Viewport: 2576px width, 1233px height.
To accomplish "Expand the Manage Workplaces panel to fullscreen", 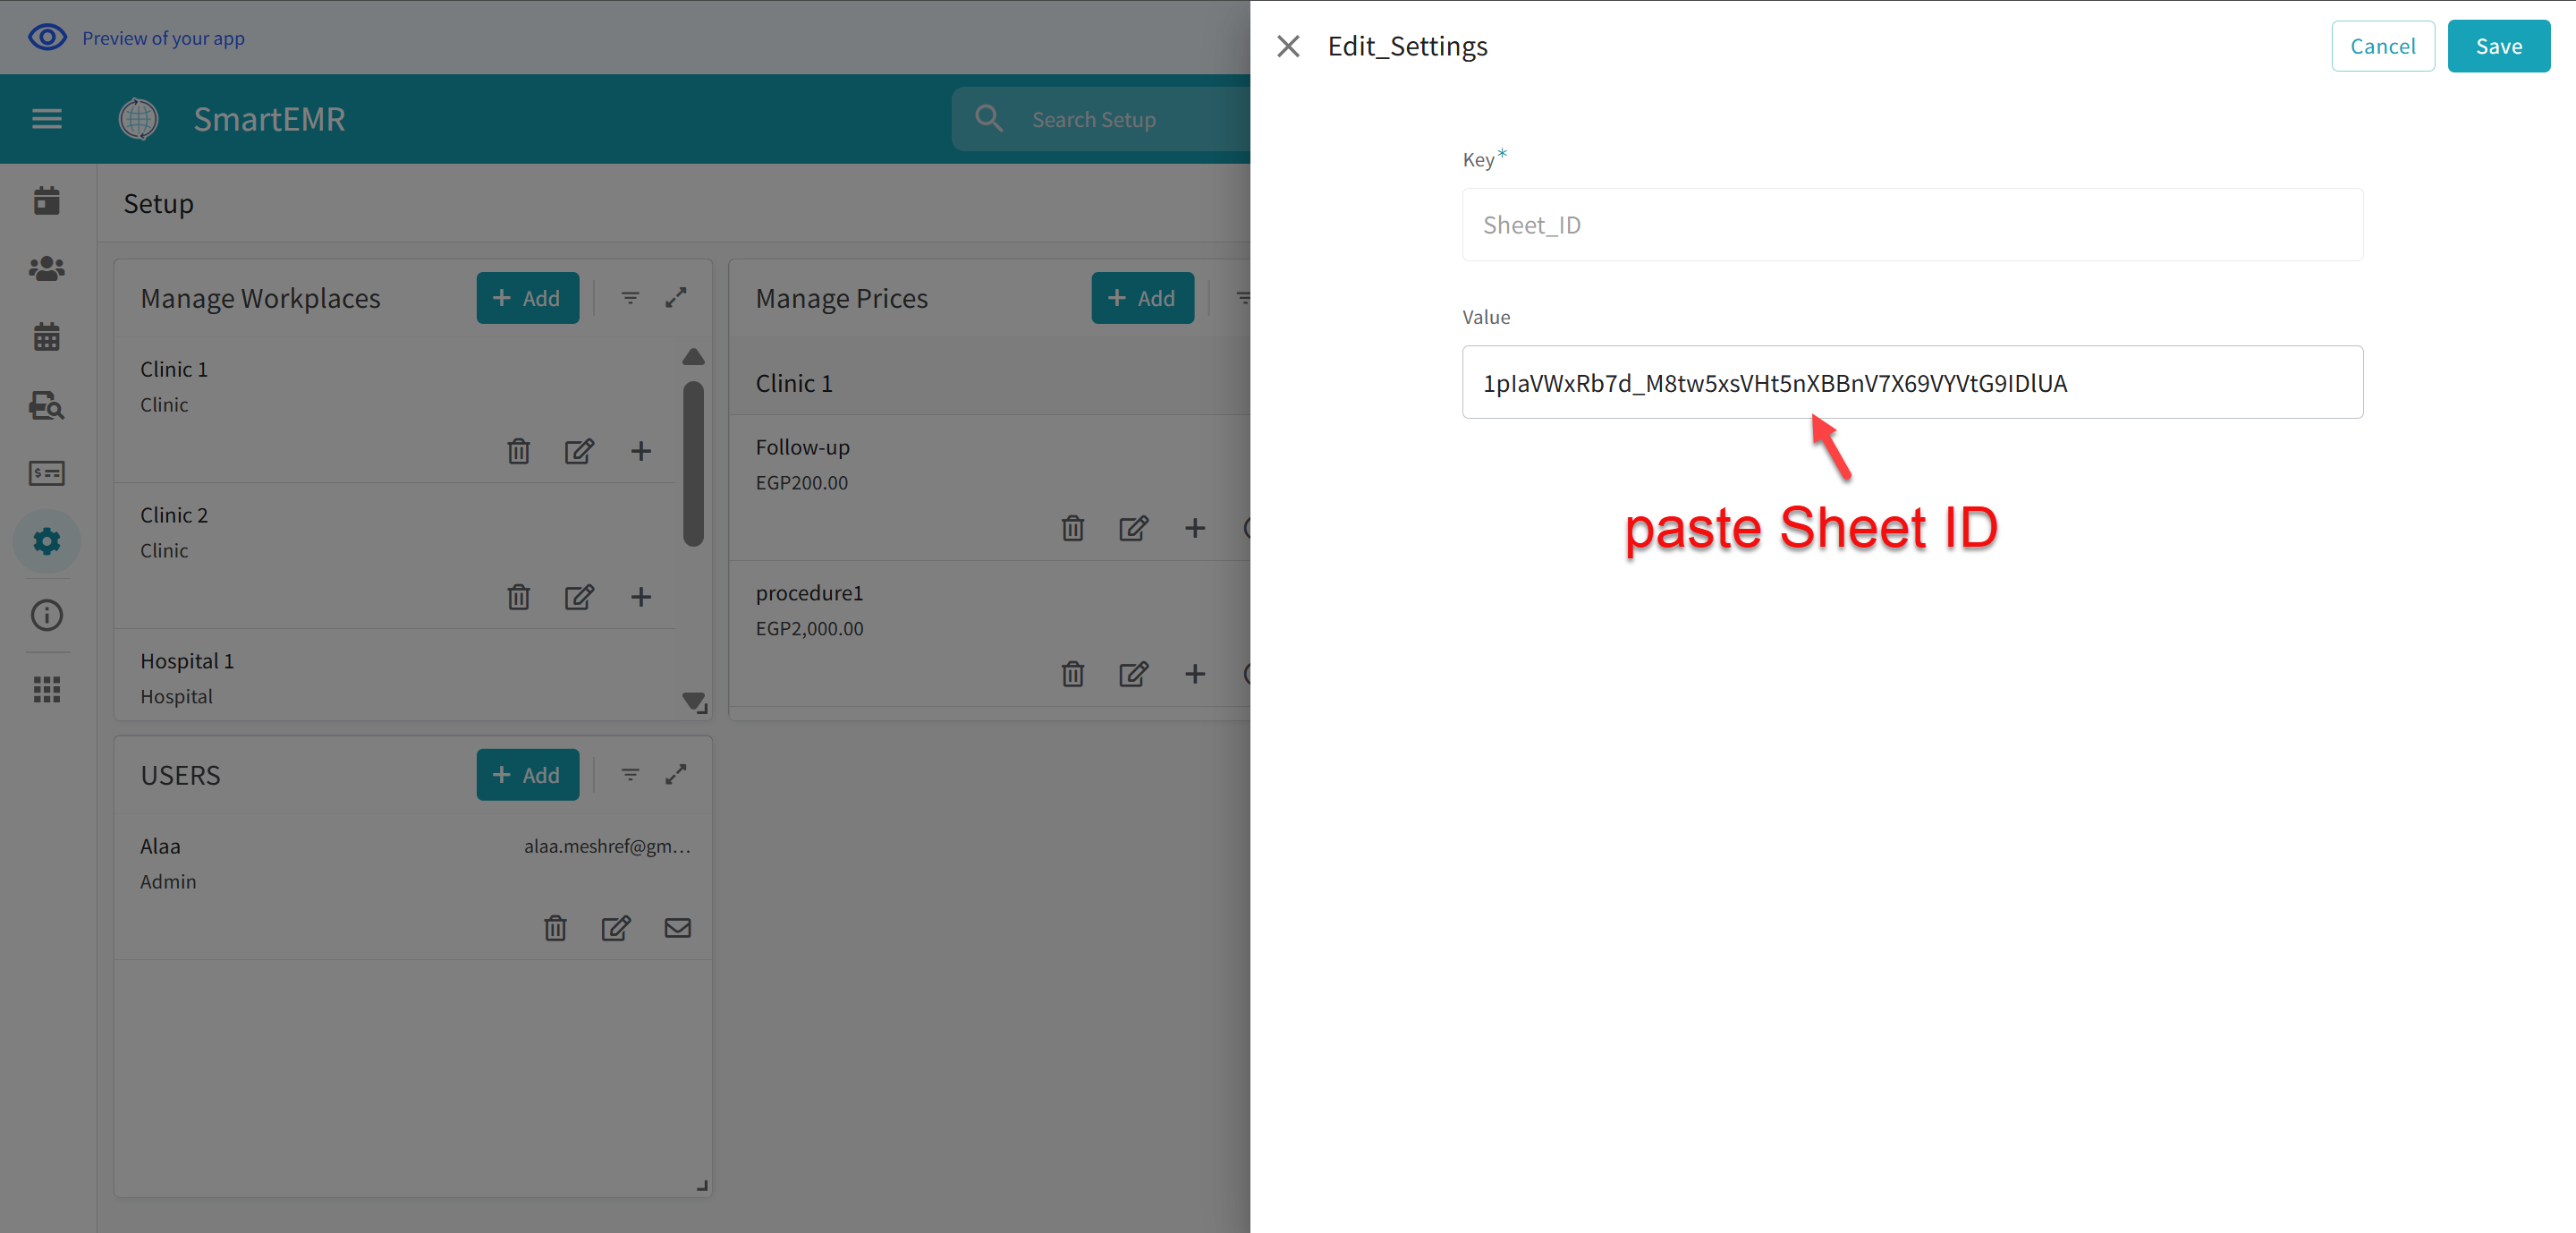I will [x=677, y=297].
